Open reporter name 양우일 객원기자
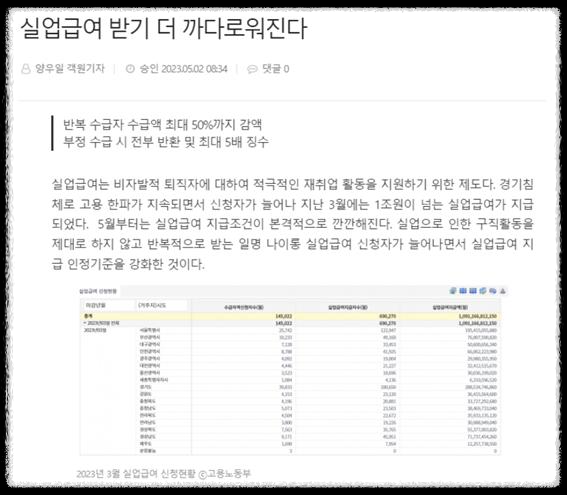Viewport: 567px width, 495px height. pos(70,68)
